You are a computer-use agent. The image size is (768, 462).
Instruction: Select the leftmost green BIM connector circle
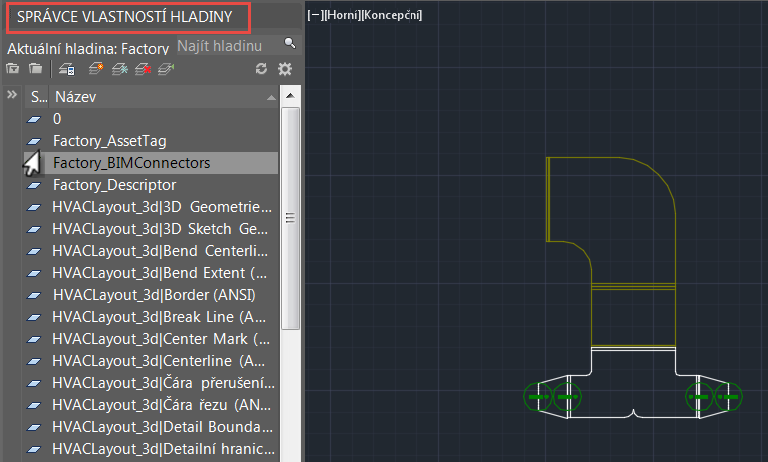pos(538,396)
